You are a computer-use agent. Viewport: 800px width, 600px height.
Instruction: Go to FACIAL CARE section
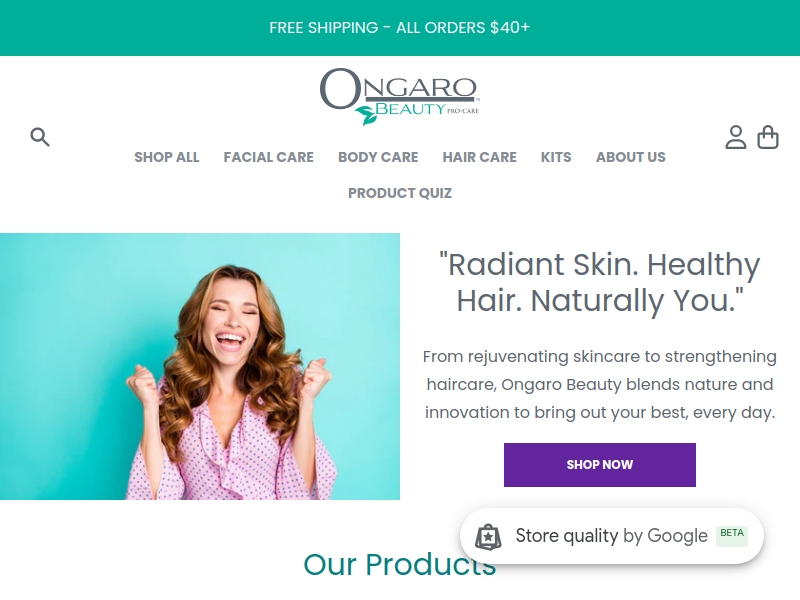[x=268, y=157]
